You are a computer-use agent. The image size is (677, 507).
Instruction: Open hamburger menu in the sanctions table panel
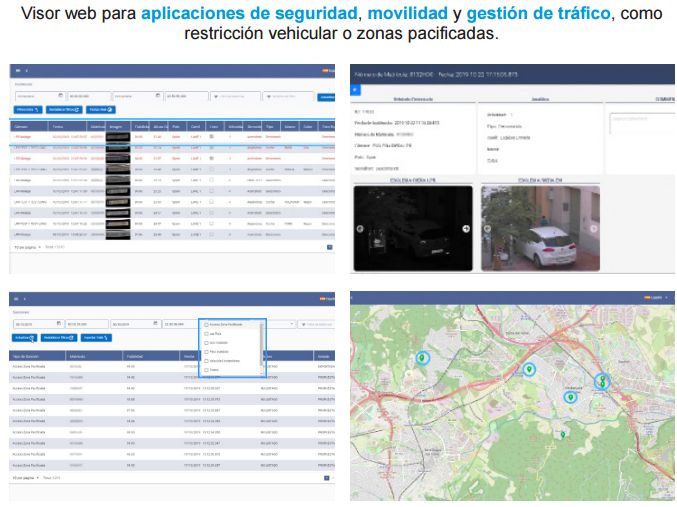point(16,299)
